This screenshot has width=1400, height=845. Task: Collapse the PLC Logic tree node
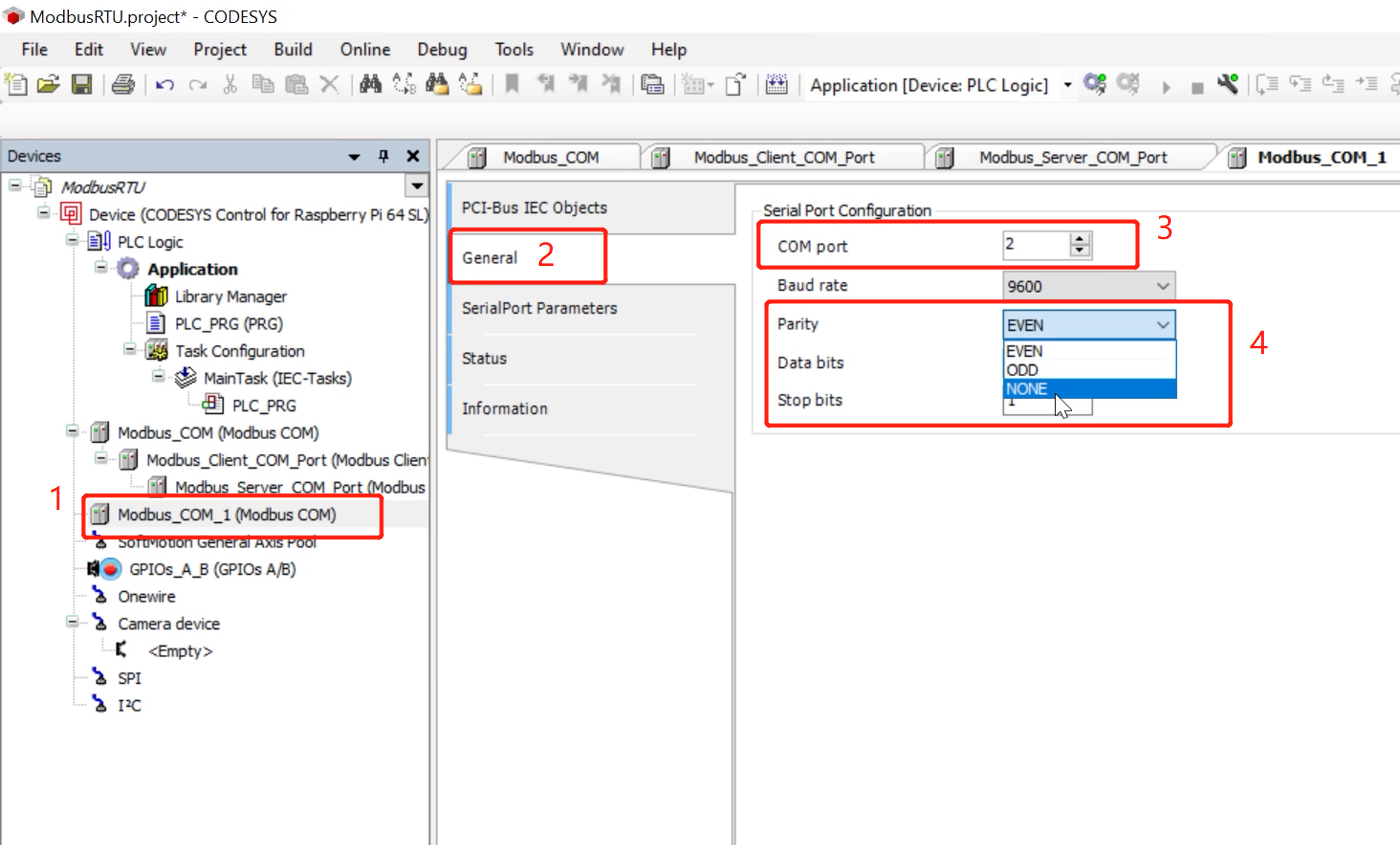(71, 241)
